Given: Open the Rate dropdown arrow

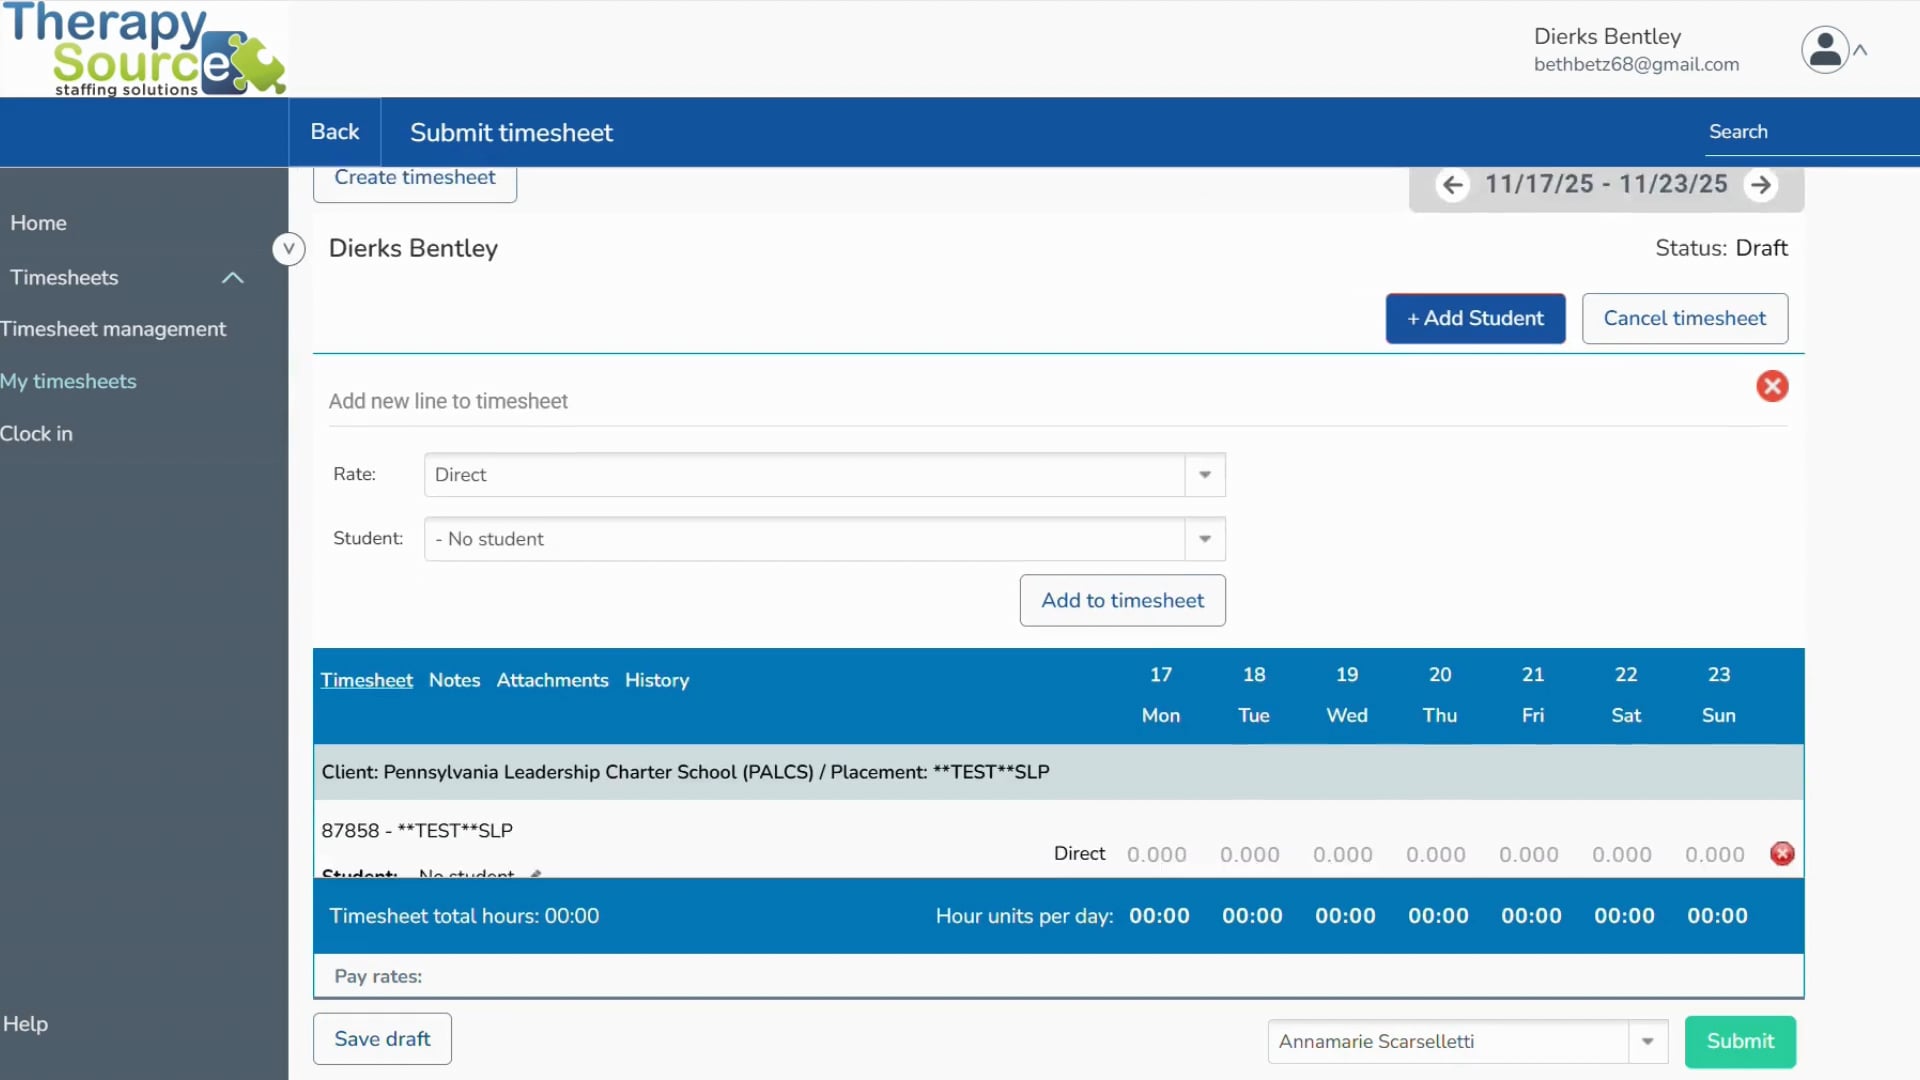Looking at the screenshot, I should (x=1205, y=475).
